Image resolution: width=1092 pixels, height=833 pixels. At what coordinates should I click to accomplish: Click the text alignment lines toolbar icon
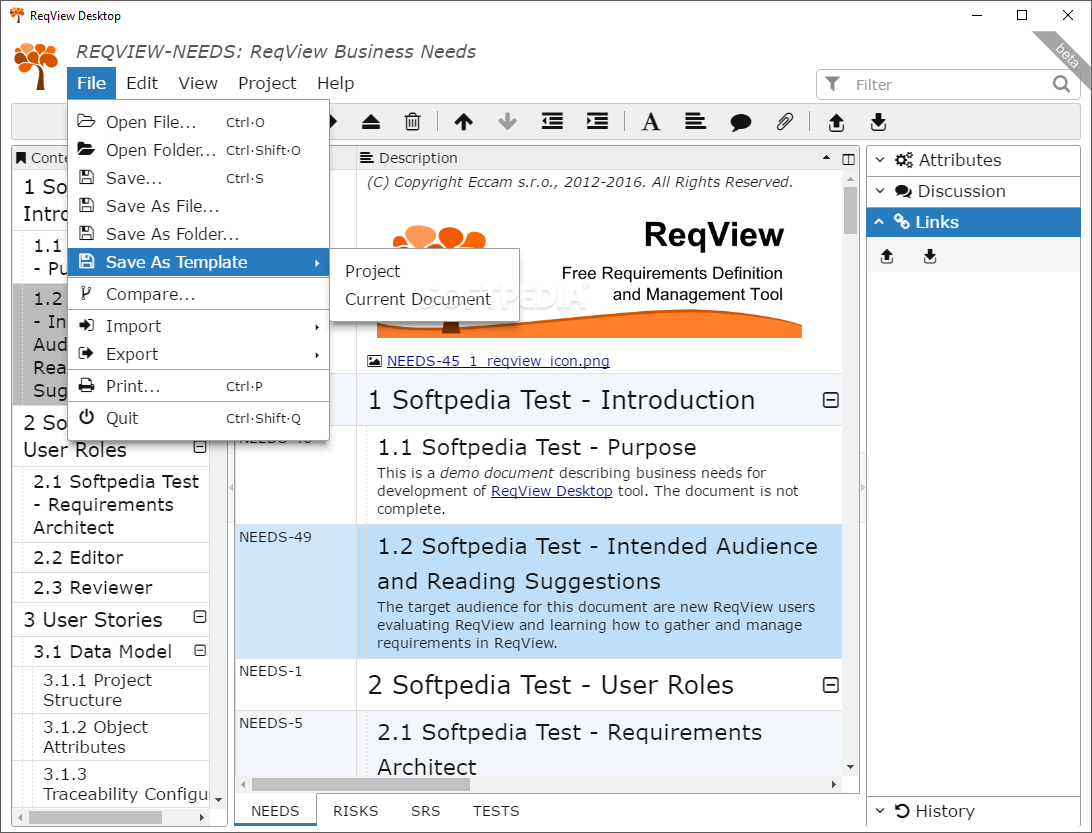point(695,122)
